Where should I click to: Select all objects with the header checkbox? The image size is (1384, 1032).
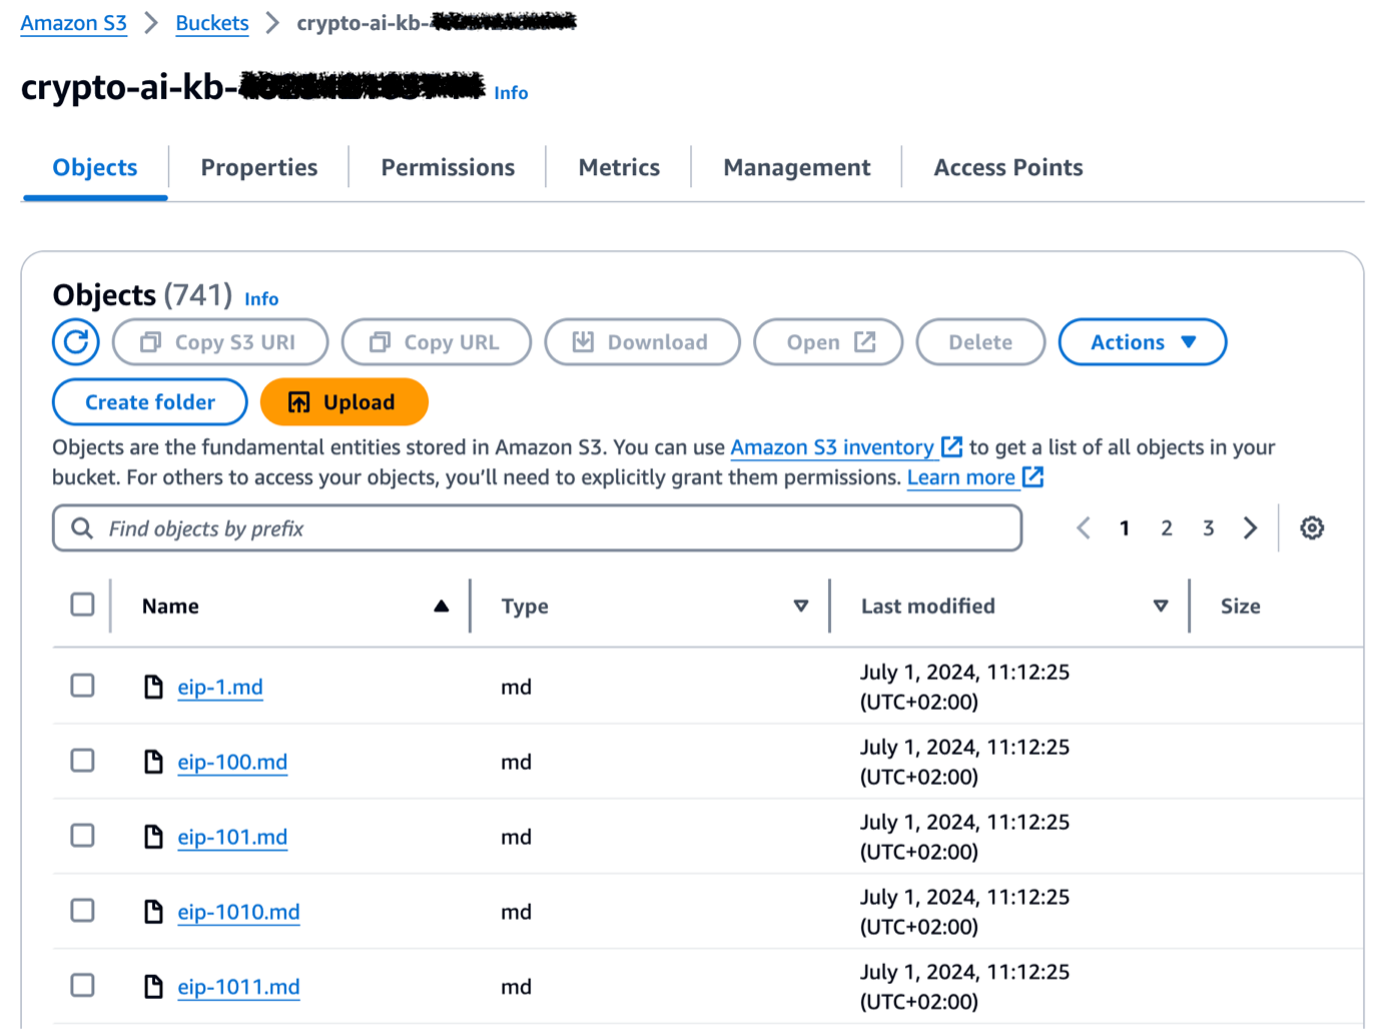82,604
